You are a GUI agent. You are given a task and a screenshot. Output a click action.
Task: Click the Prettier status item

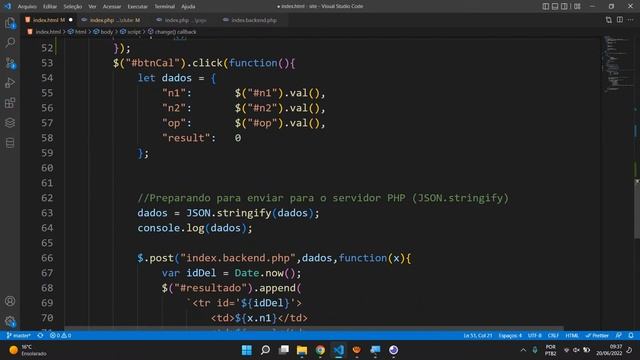[x=597, y=336]
